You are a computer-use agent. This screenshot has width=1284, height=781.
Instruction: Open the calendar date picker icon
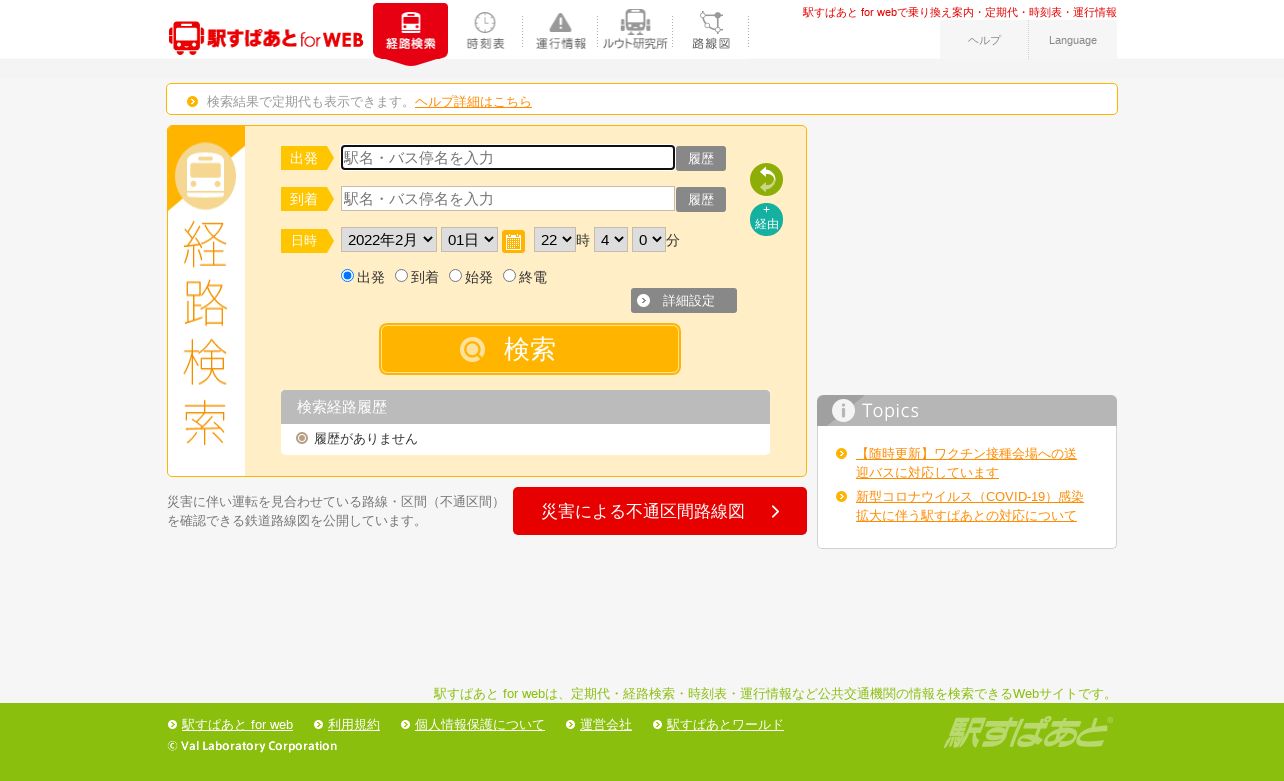tap(513, 241)
